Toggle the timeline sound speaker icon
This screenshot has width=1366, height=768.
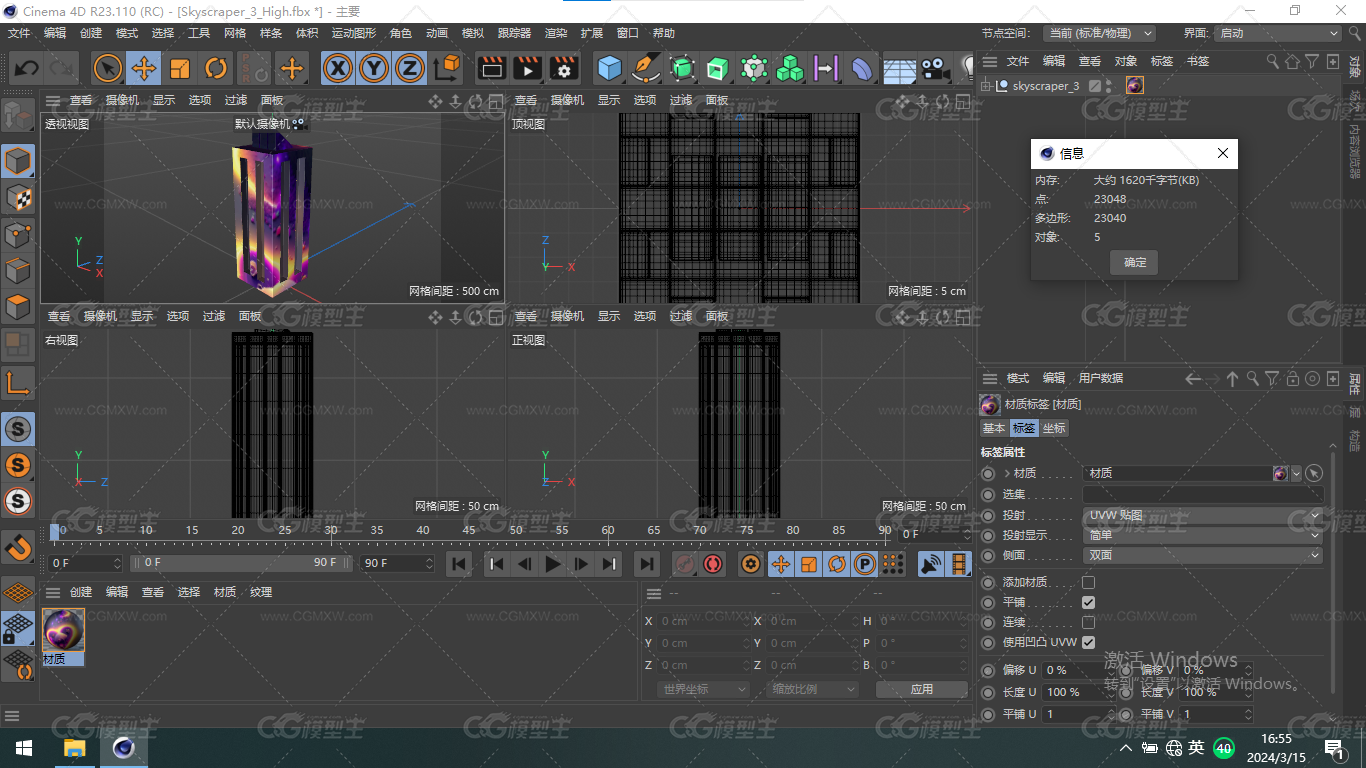(x=931, y=564)
